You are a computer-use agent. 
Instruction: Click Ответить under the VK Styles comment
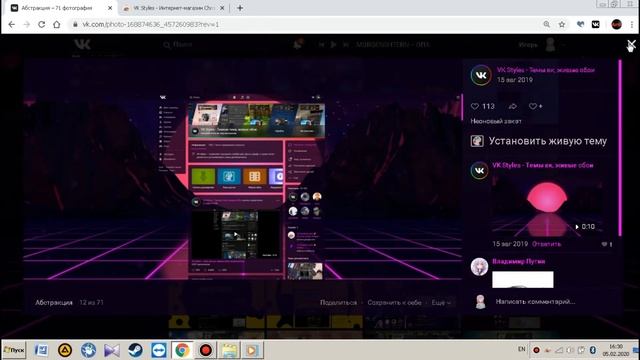pos(547,244)
